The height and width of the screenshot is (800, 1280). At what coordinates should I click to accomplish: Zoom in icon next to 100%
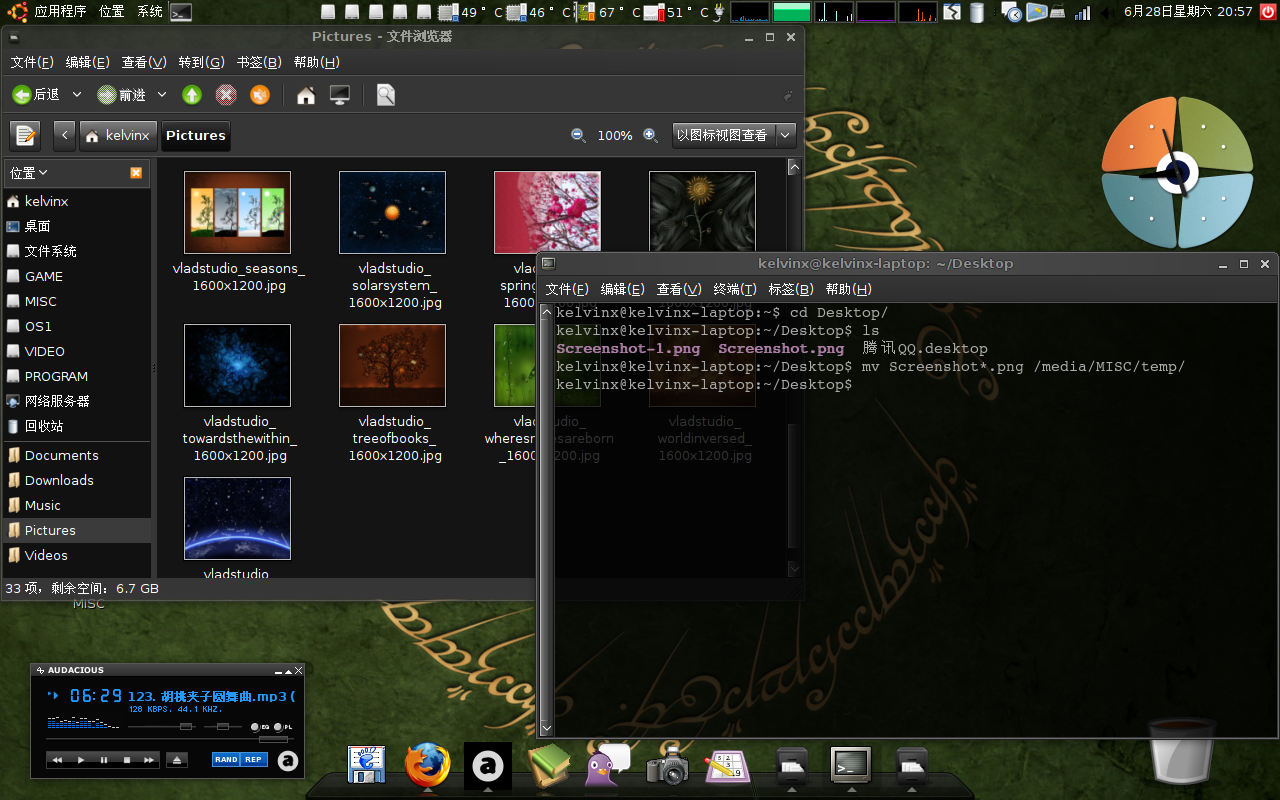pyautogui.click(x=650, y=135)
